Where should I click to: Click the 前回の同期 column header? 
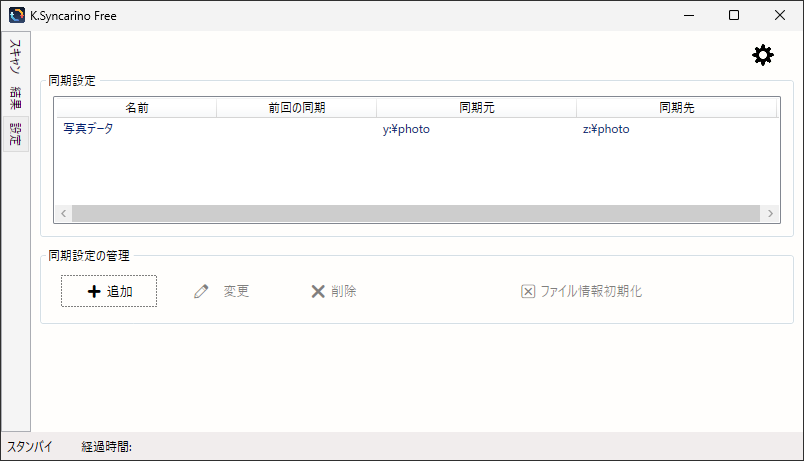point(296,108)
